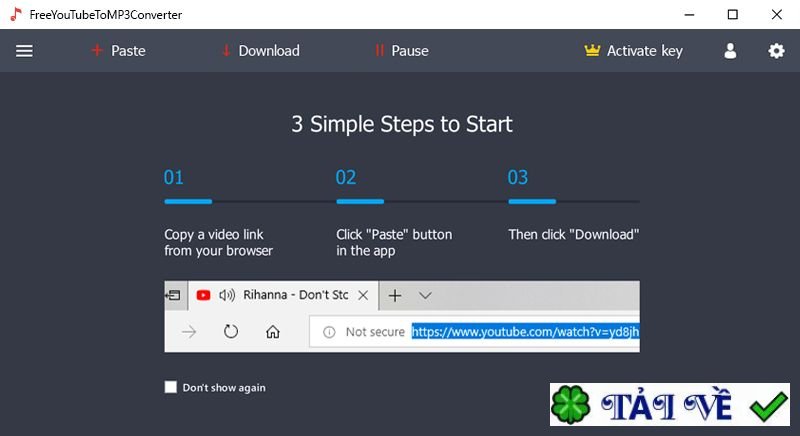Click Activate key with crown icon
Viewport: 800px width, 436px height.
(x=633, y=51)
